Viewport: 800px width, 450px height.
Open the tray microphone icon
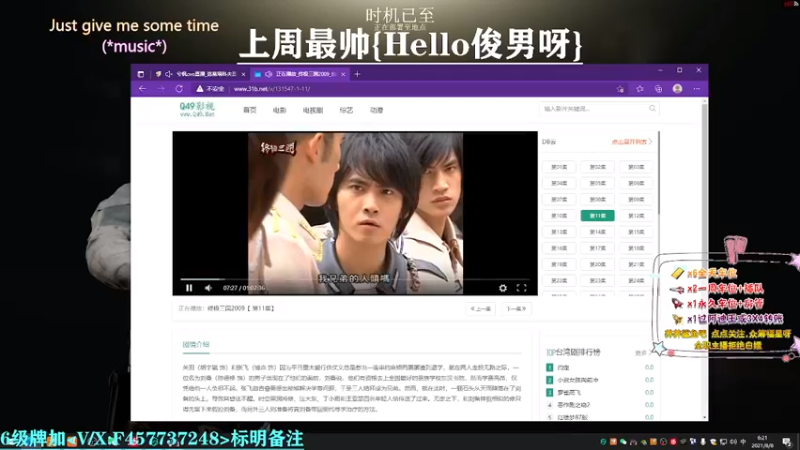point(703,442)
